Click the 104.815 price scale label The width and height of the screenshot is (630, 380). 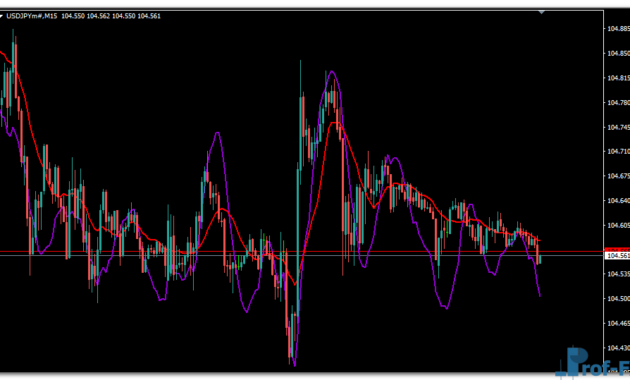(x=618, y=78)
